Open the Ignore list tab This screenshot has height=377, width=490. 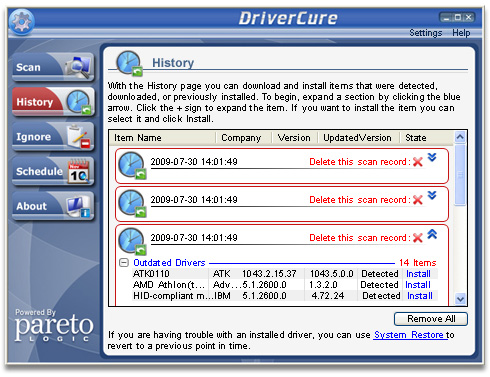point(53,136)
